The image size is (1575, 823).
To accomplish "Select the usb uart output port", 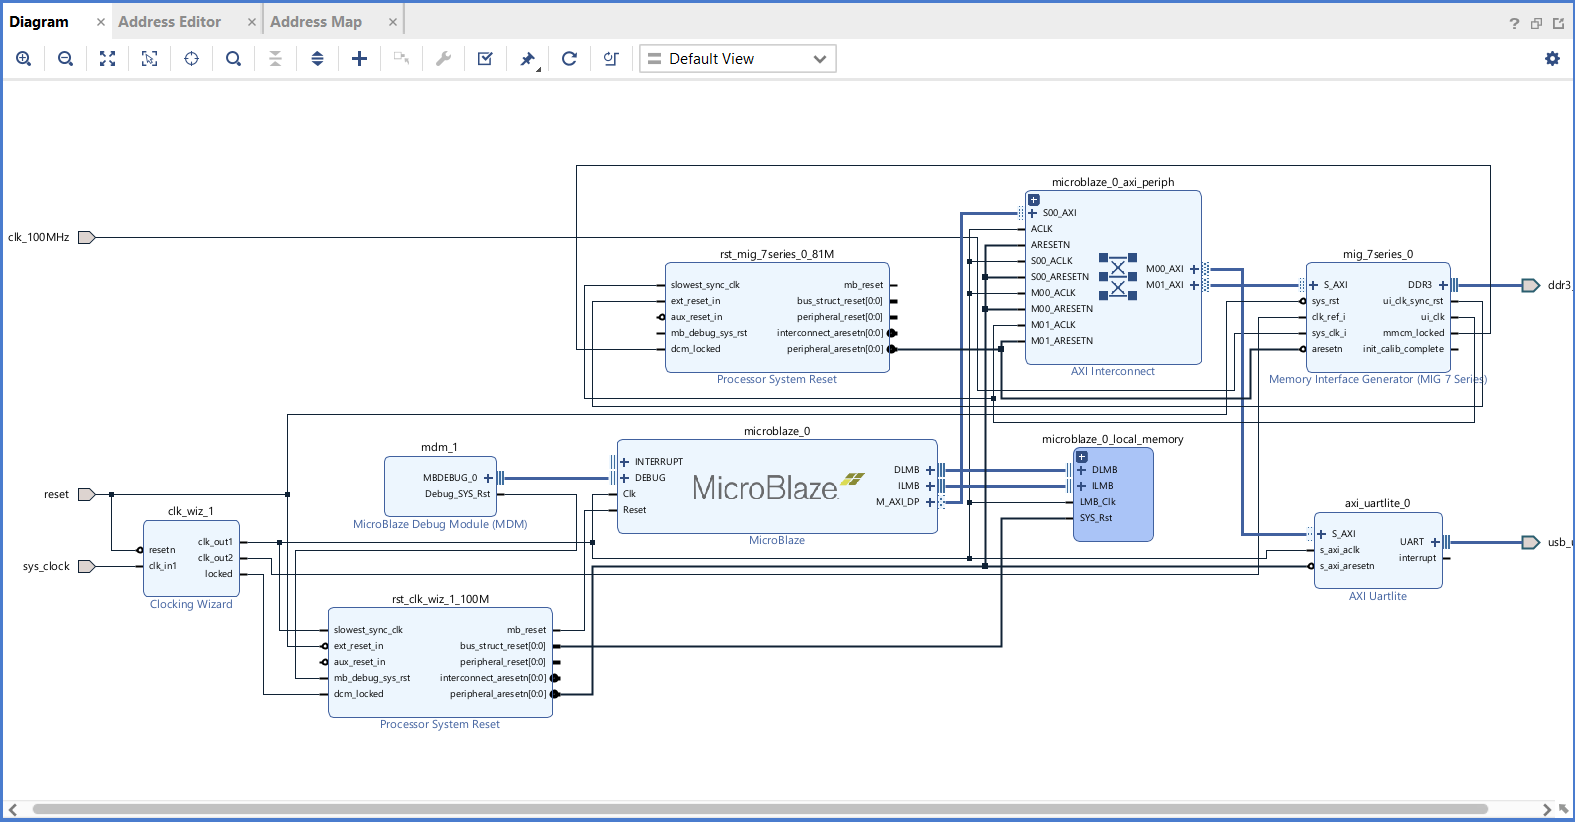I will click(x=1531, y=543).
